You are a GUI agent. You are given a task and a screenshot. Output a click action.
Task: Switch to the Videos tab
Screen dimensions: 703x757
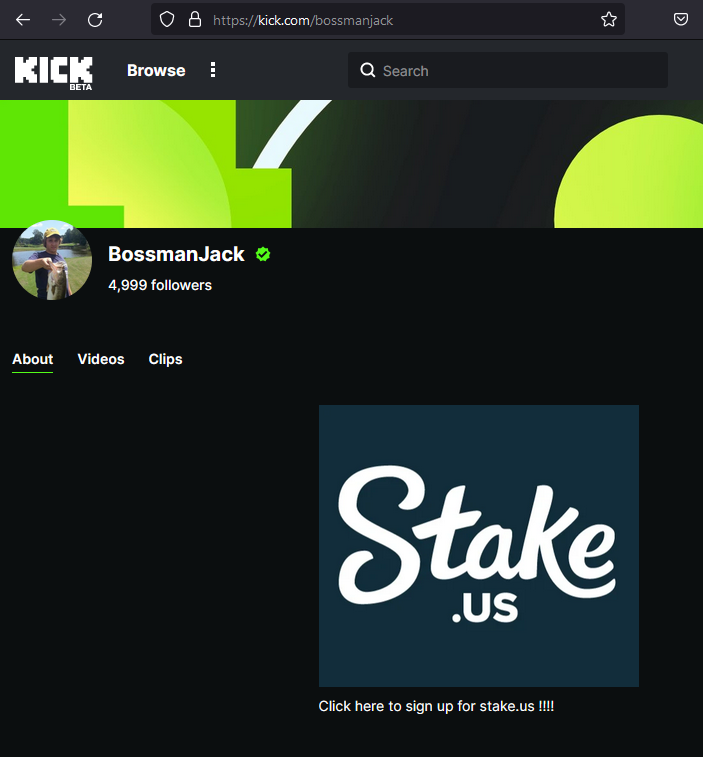tap(101, 359)
